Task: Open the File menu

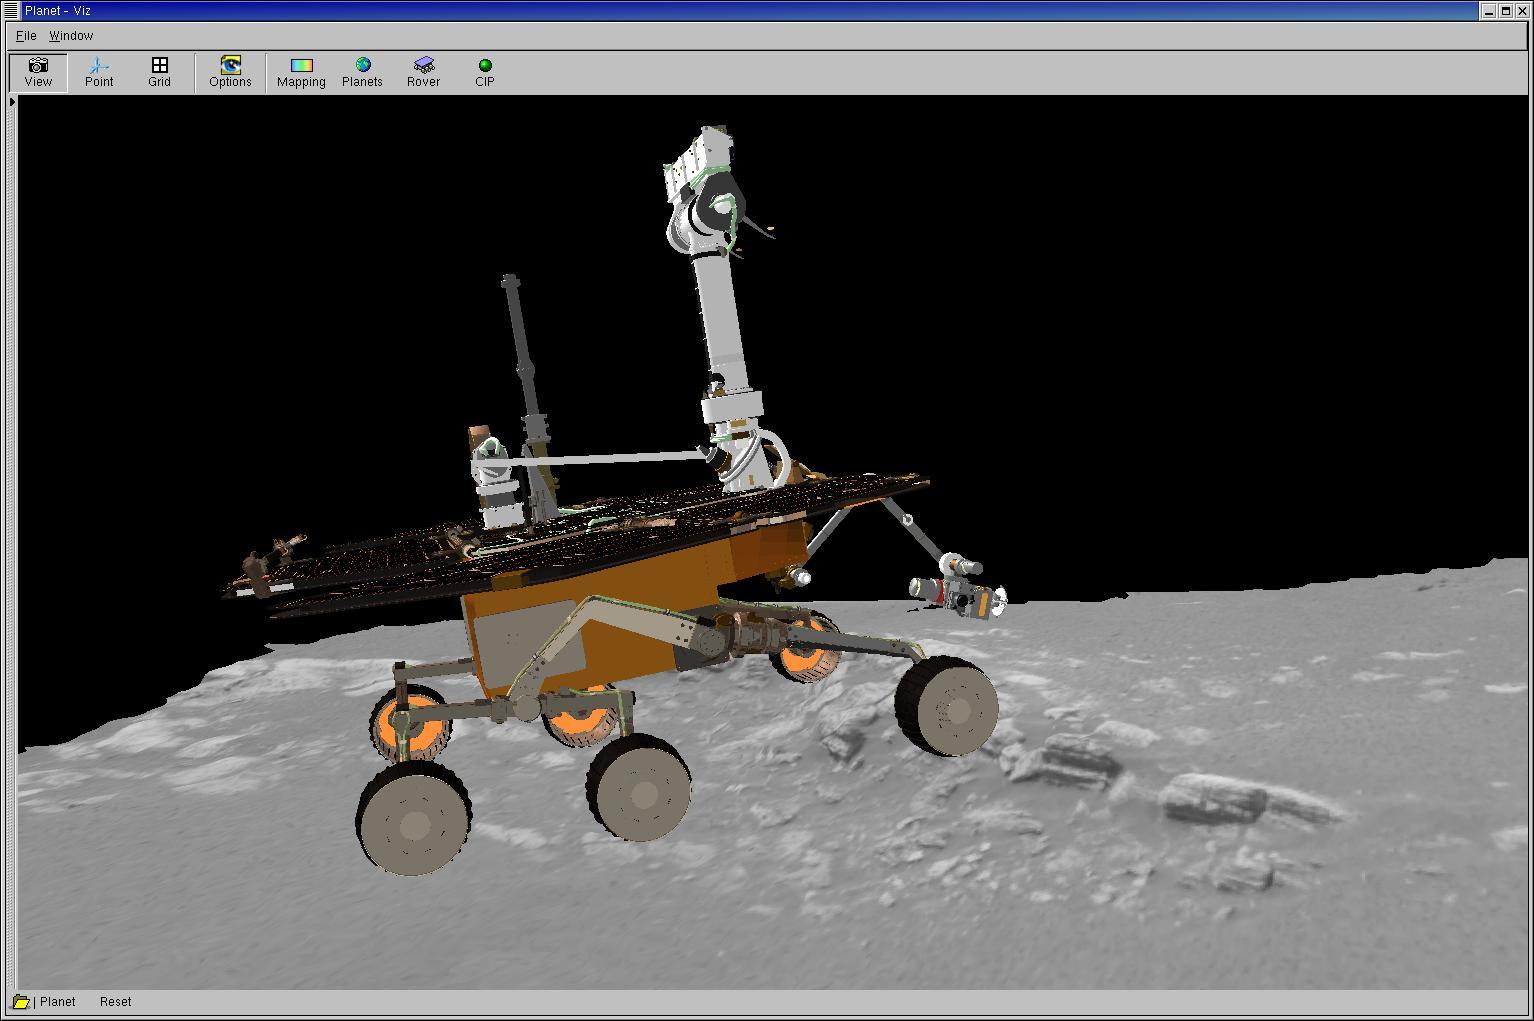Action: coord(26,35)
